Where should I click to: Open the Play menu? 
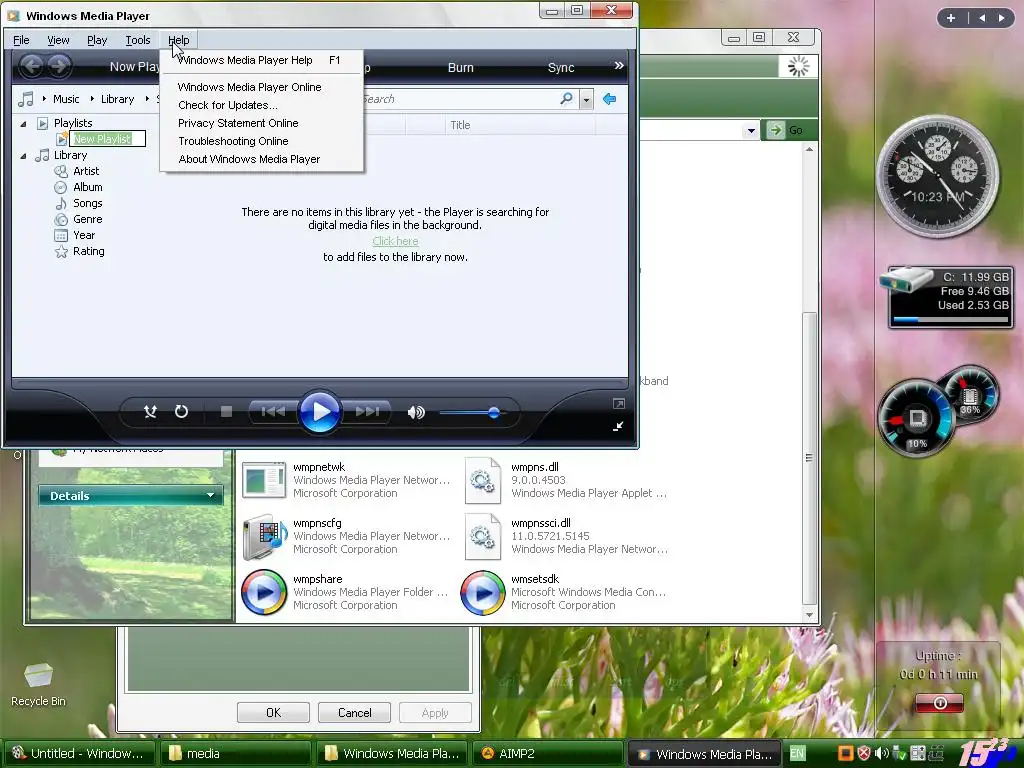click(x=97, y=40)
